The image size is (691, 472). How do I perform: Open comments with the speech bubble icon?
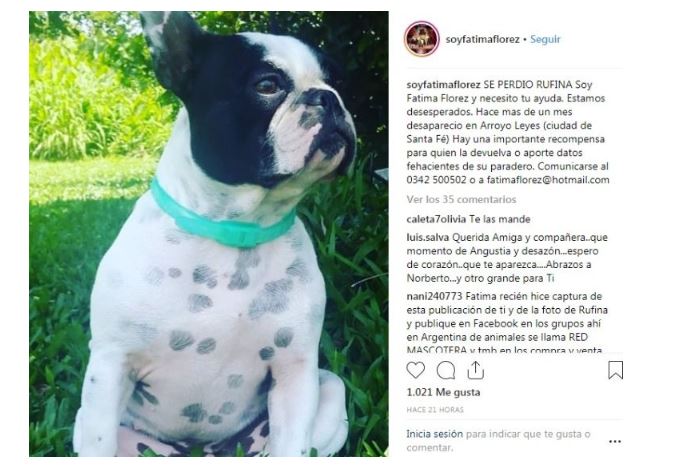(x=446, y=370)
